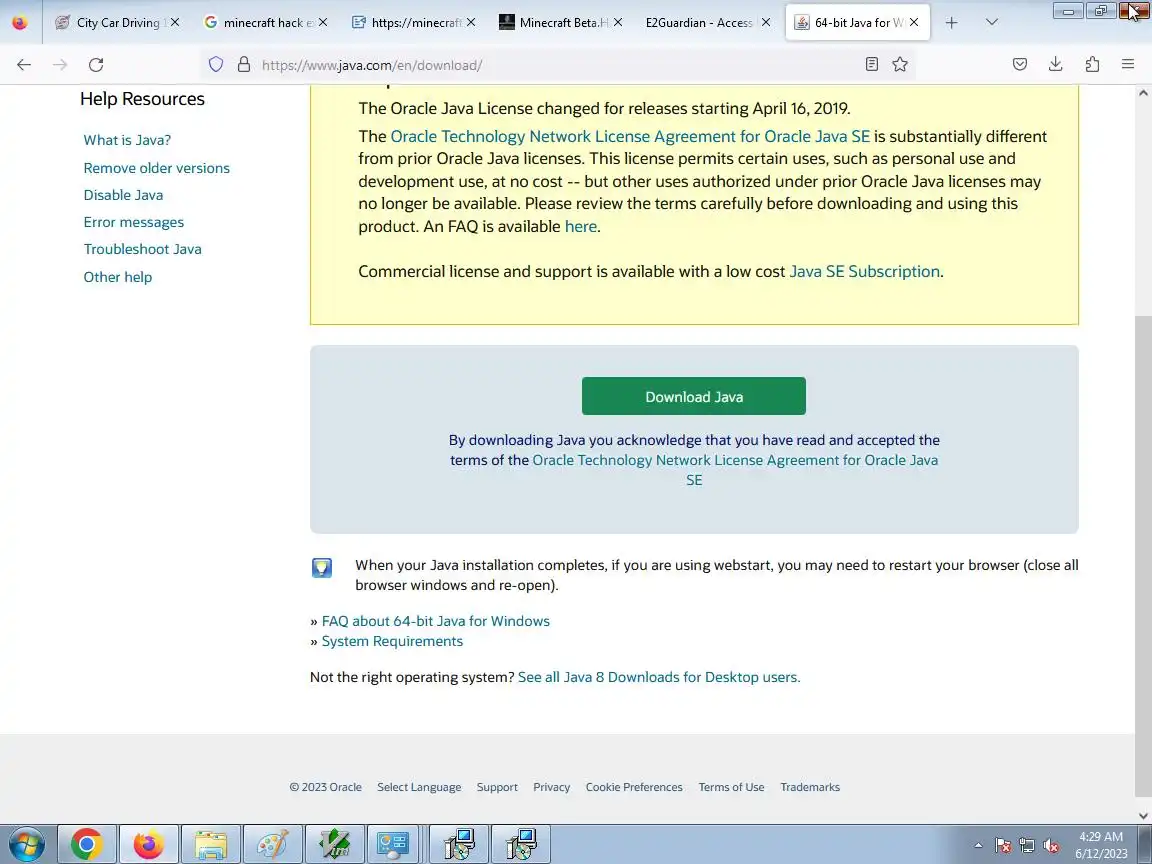Open the Pocket save icon
This screenshot has height=864, width=1152.
click(1020, 65)
